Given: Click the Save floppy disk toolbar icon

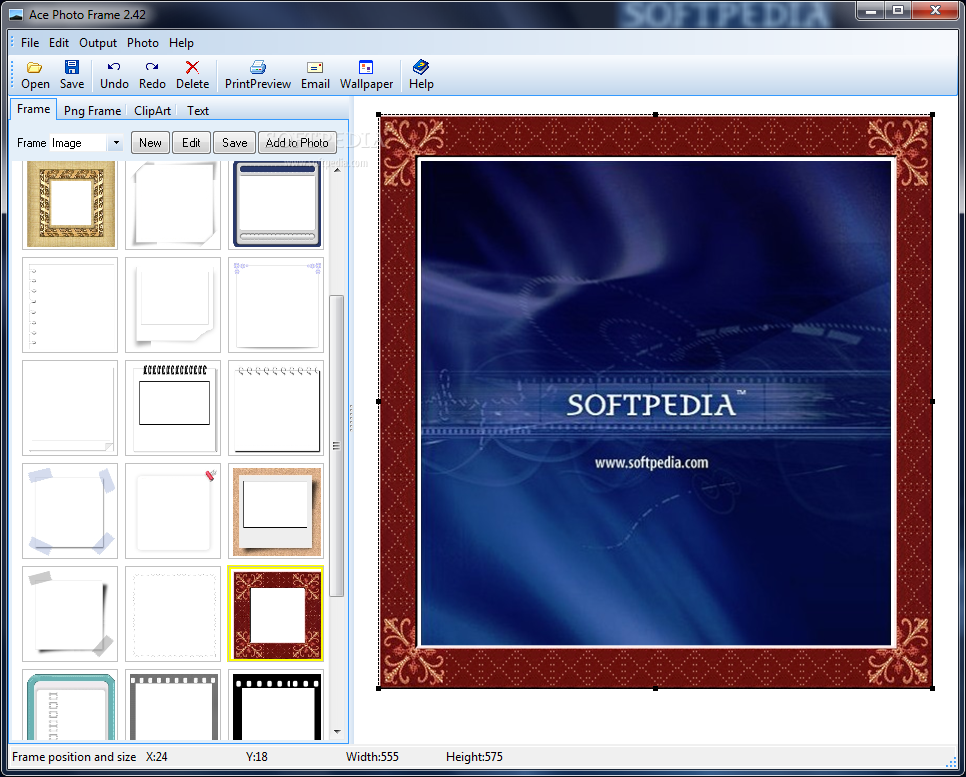Looking at the screenshot, I should pos(71,75).
